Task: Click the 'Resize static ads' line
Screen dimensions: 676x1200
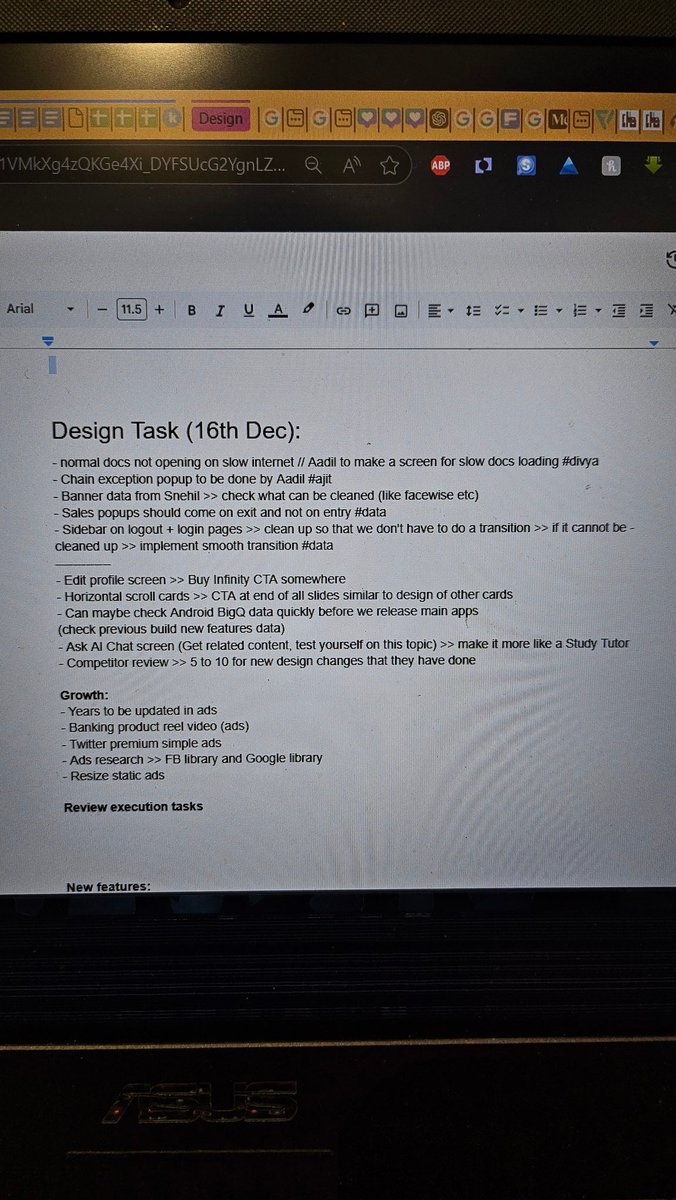Action: pyautogui.click(x=113, y=776)
